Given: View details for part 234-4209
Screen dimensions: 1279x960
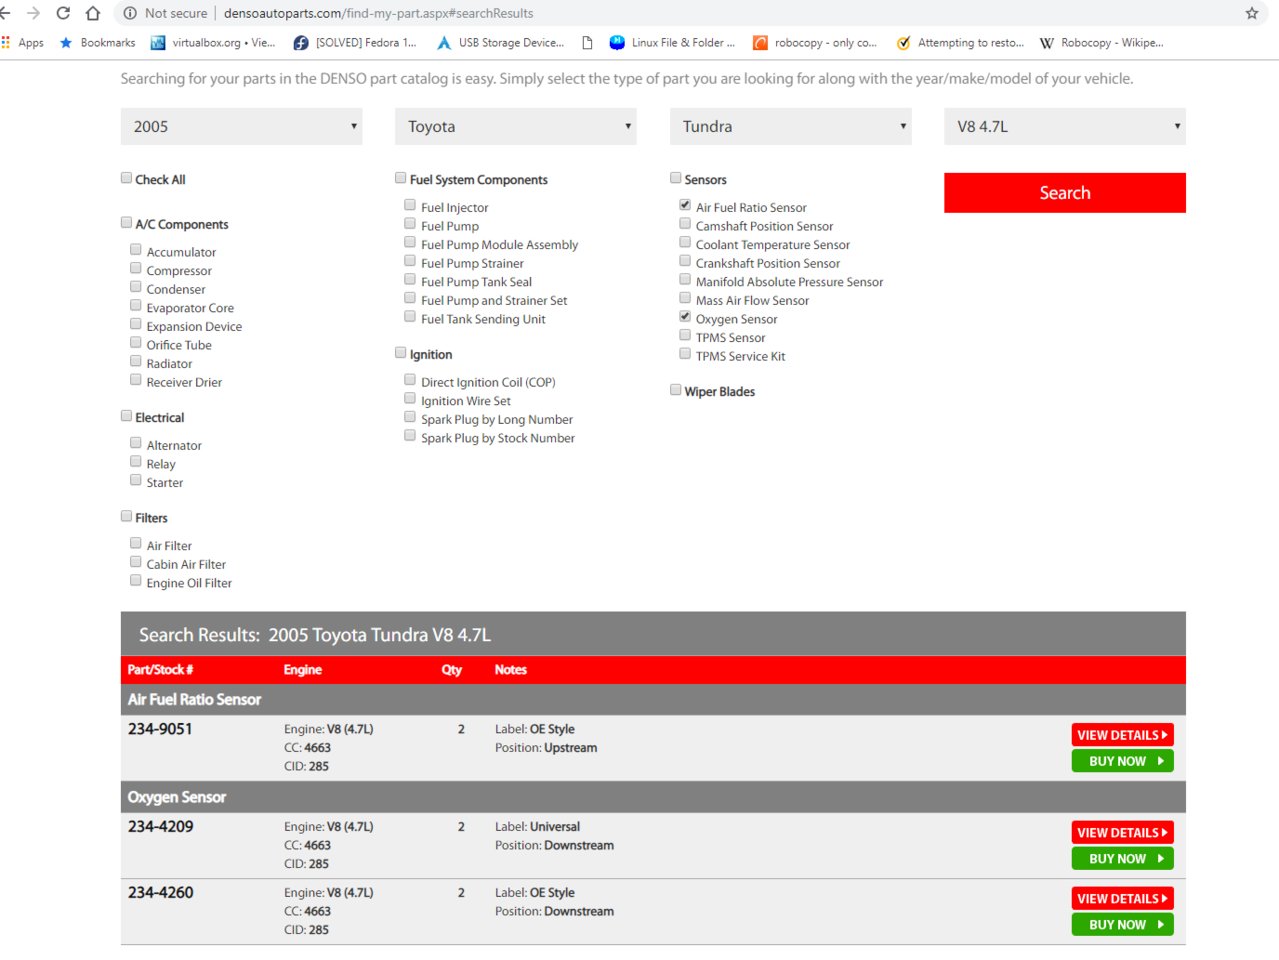Looking at the screenshot, I should [x=1123, y=833].
